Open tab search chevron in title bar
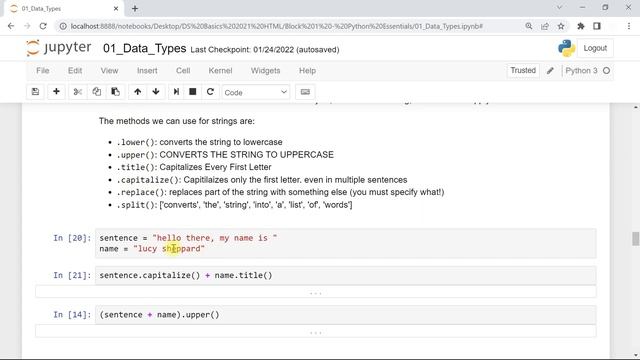640x360 pixels. point(560,7)
